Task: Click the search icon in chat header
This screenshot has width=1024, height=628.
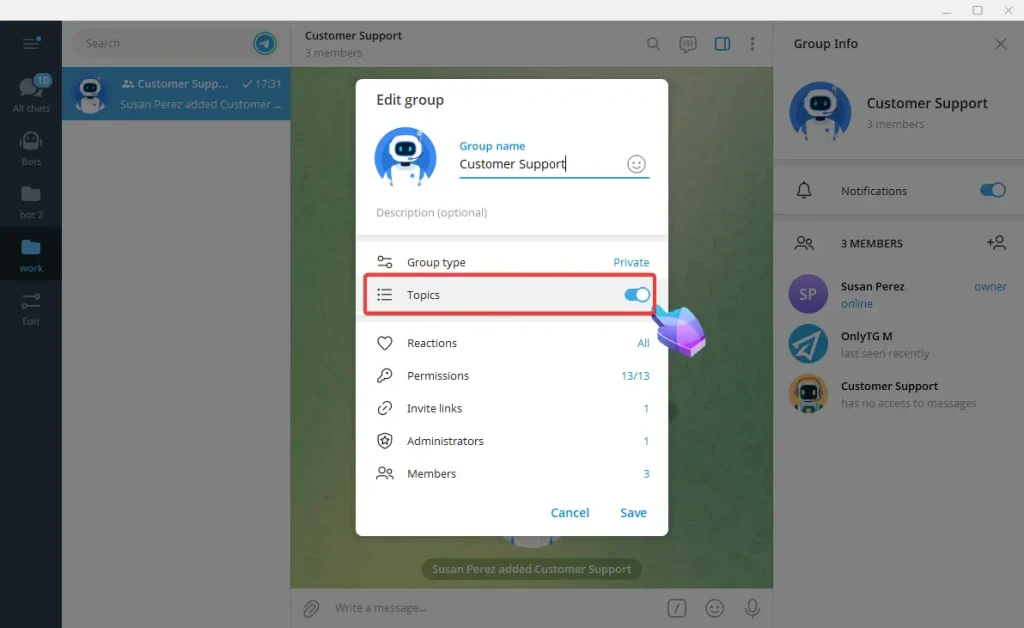Action: click(653, 44)
